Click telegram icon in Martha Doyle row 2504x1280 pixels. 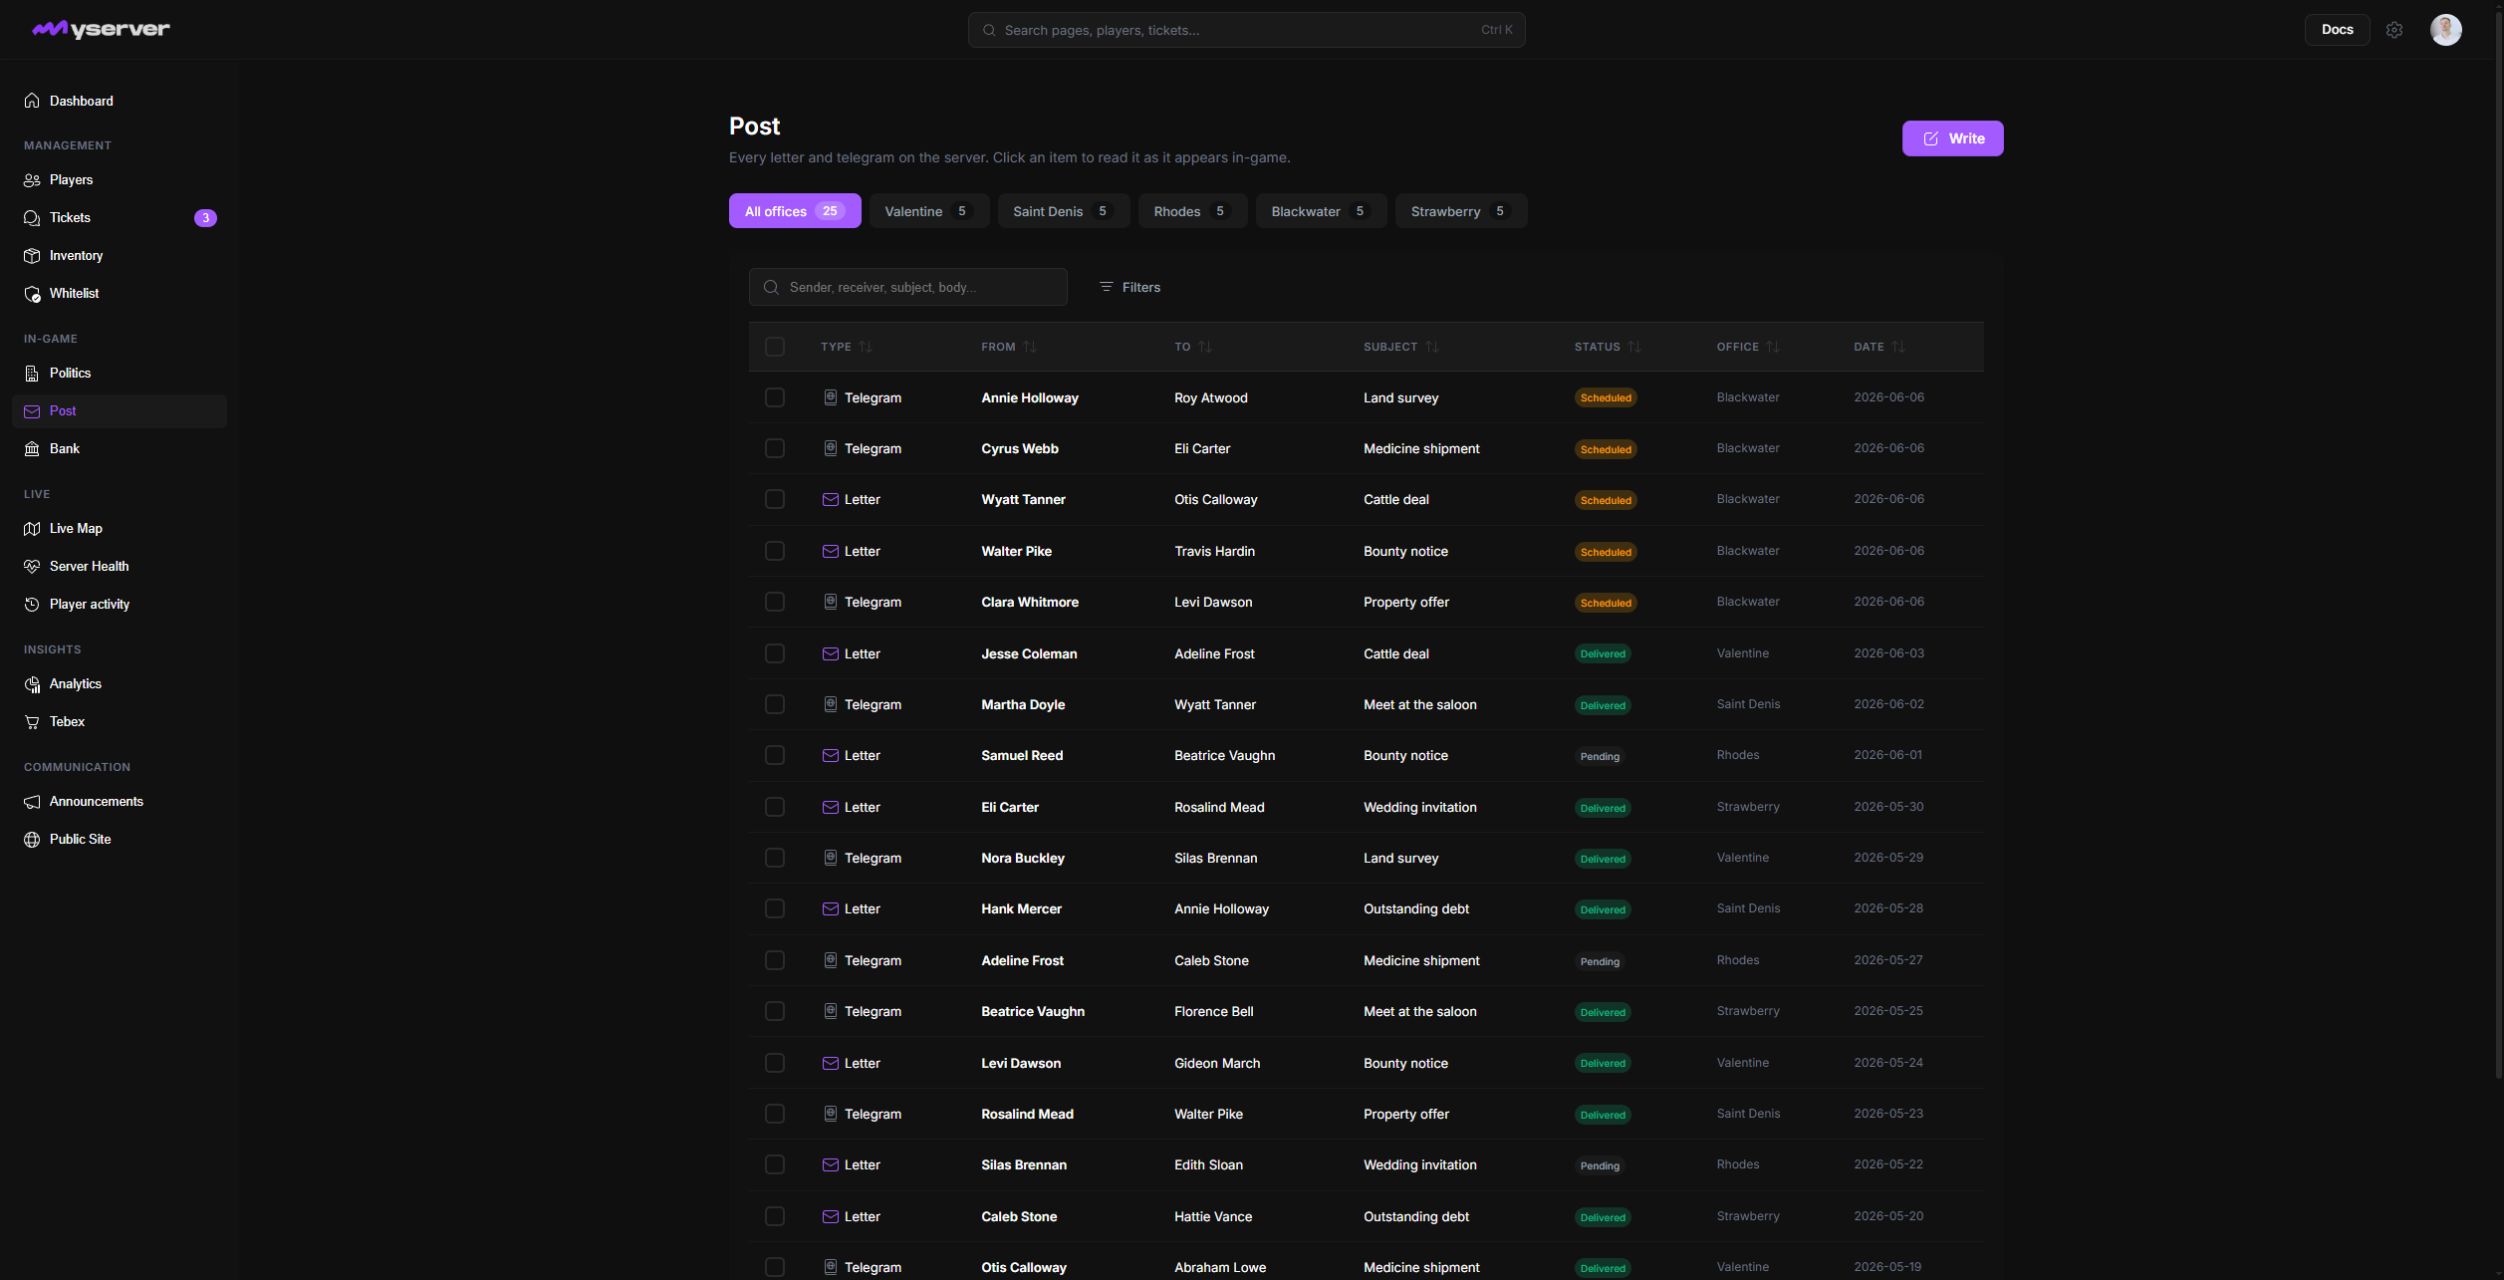[x=830, y=705]
